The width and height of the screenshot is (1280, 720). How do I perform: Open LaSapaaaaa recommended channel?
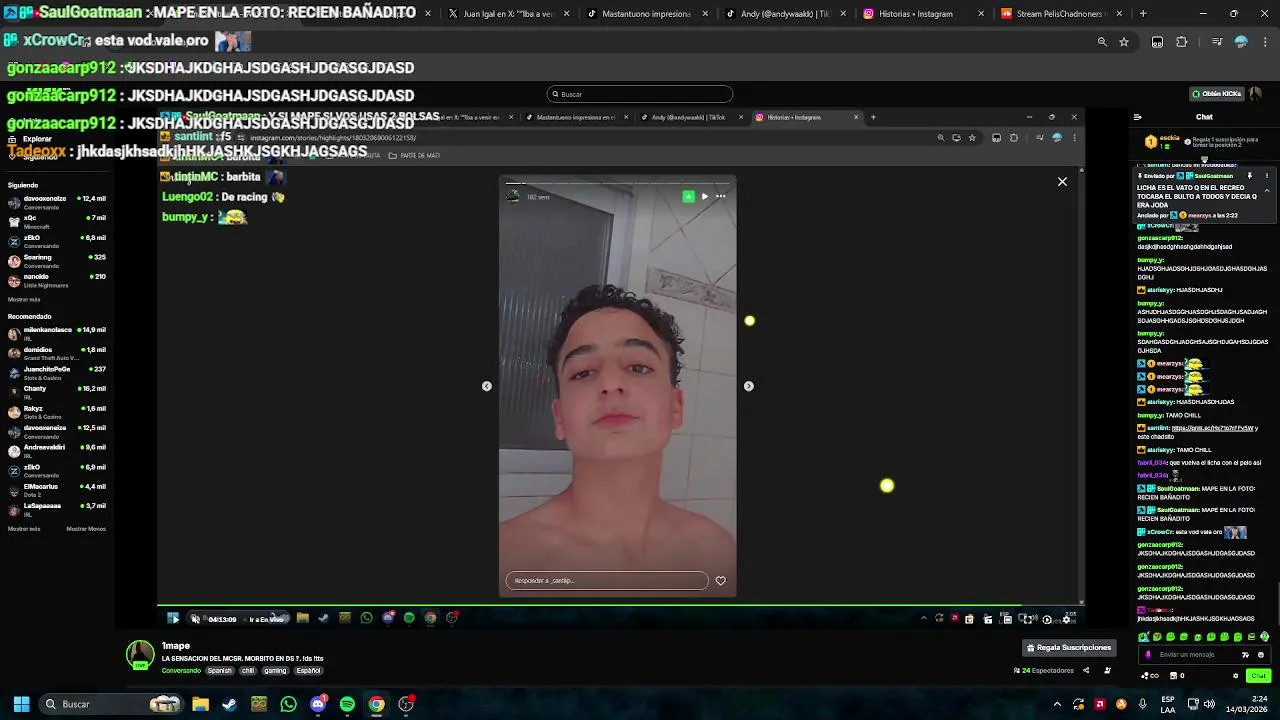(57, 509)
